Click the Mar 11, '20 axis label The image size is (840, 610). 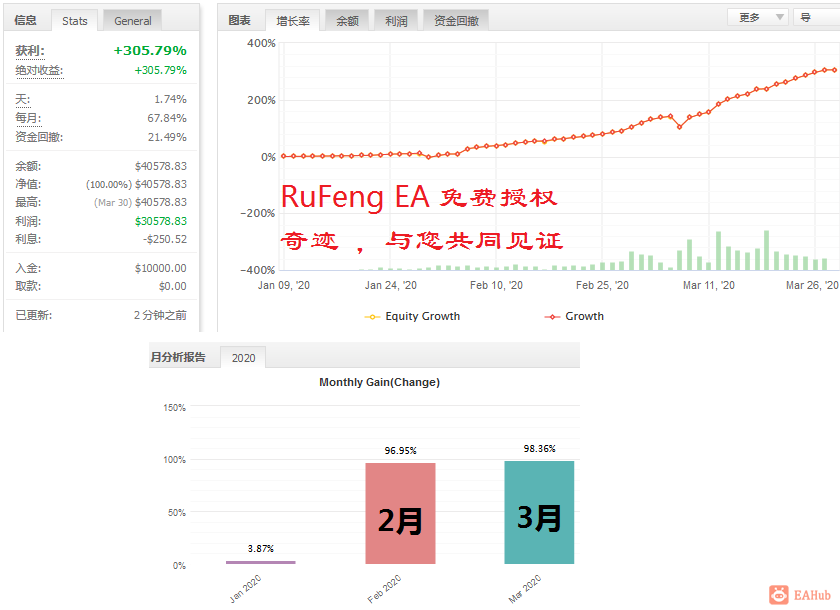pos(708,285)
